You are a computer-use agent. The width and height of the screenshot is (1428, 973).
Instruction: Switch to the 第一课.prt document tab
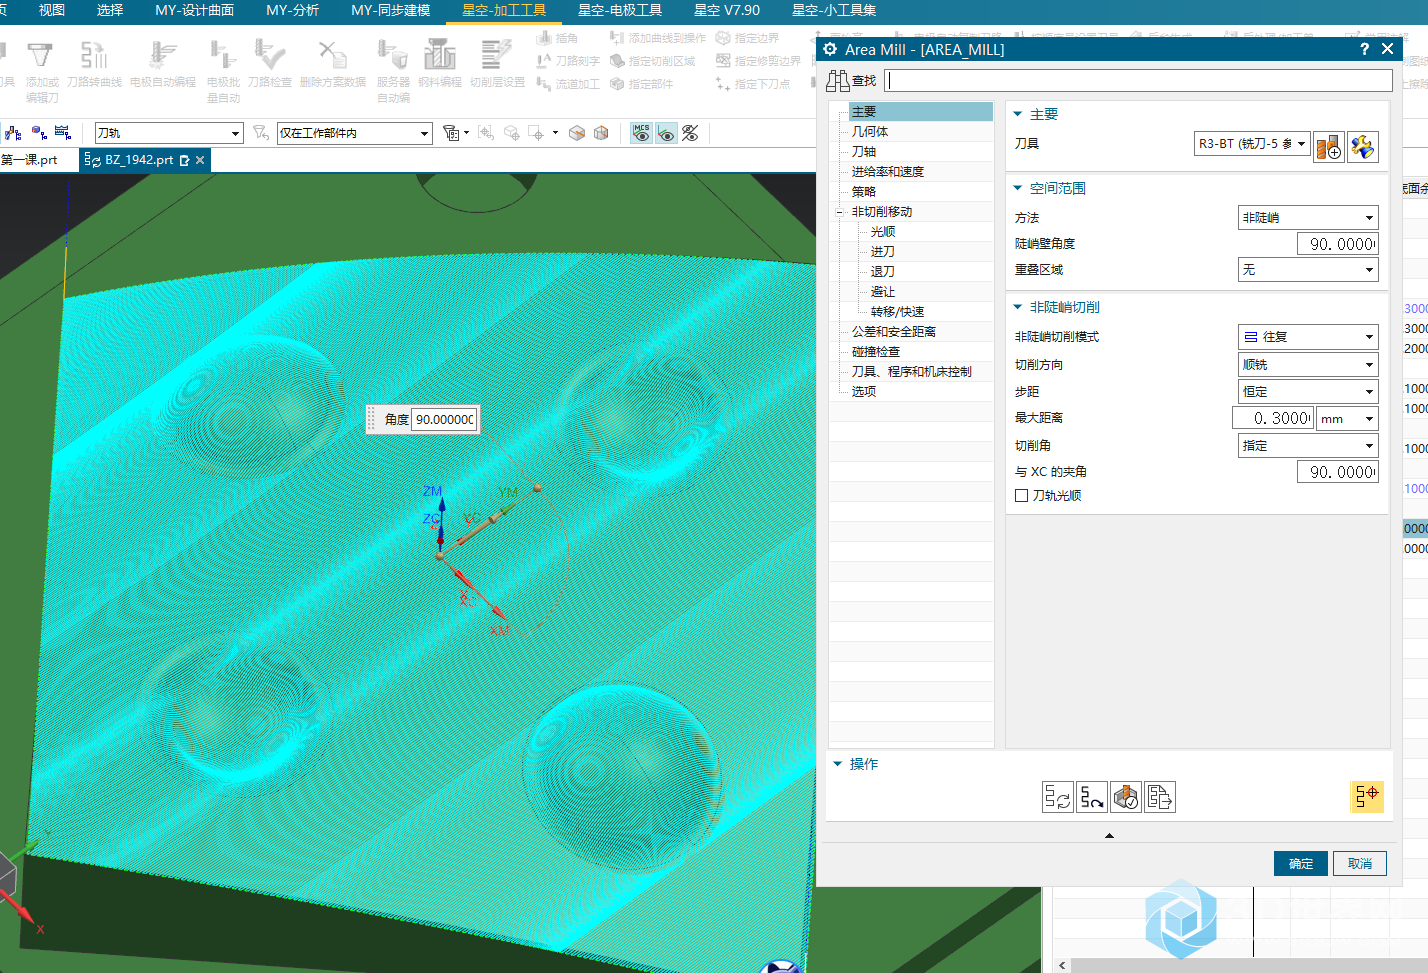pyautogui.click(x=30, y=160)
